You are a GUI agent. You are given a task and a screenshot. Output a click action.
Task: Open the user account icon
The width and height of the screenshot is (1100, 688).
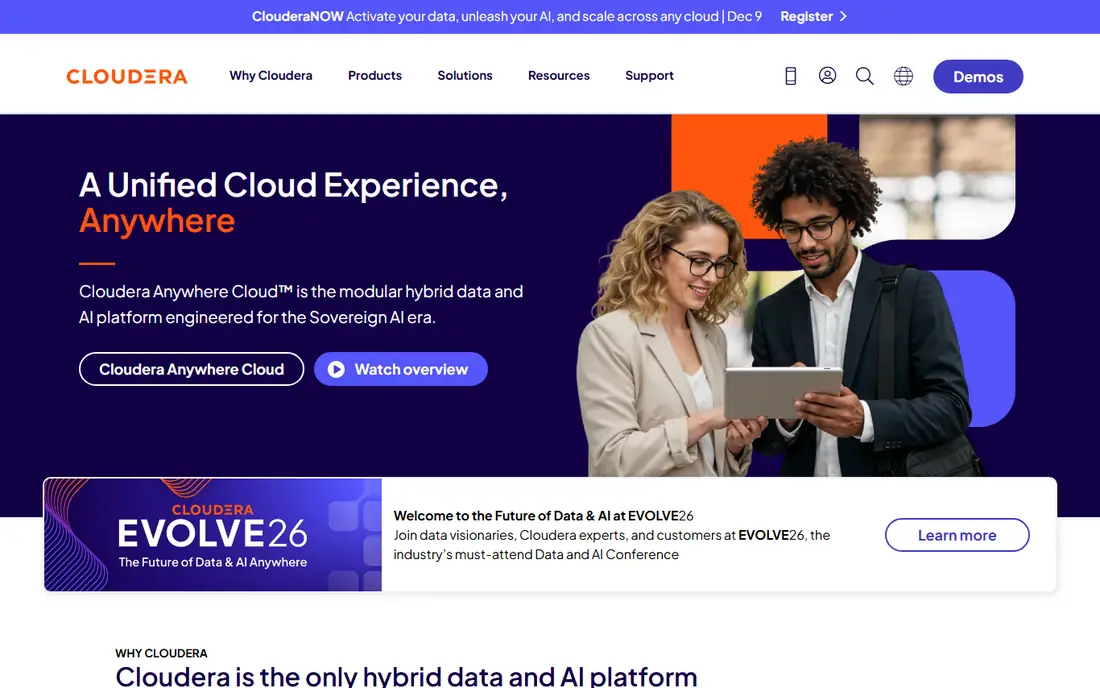827,75
